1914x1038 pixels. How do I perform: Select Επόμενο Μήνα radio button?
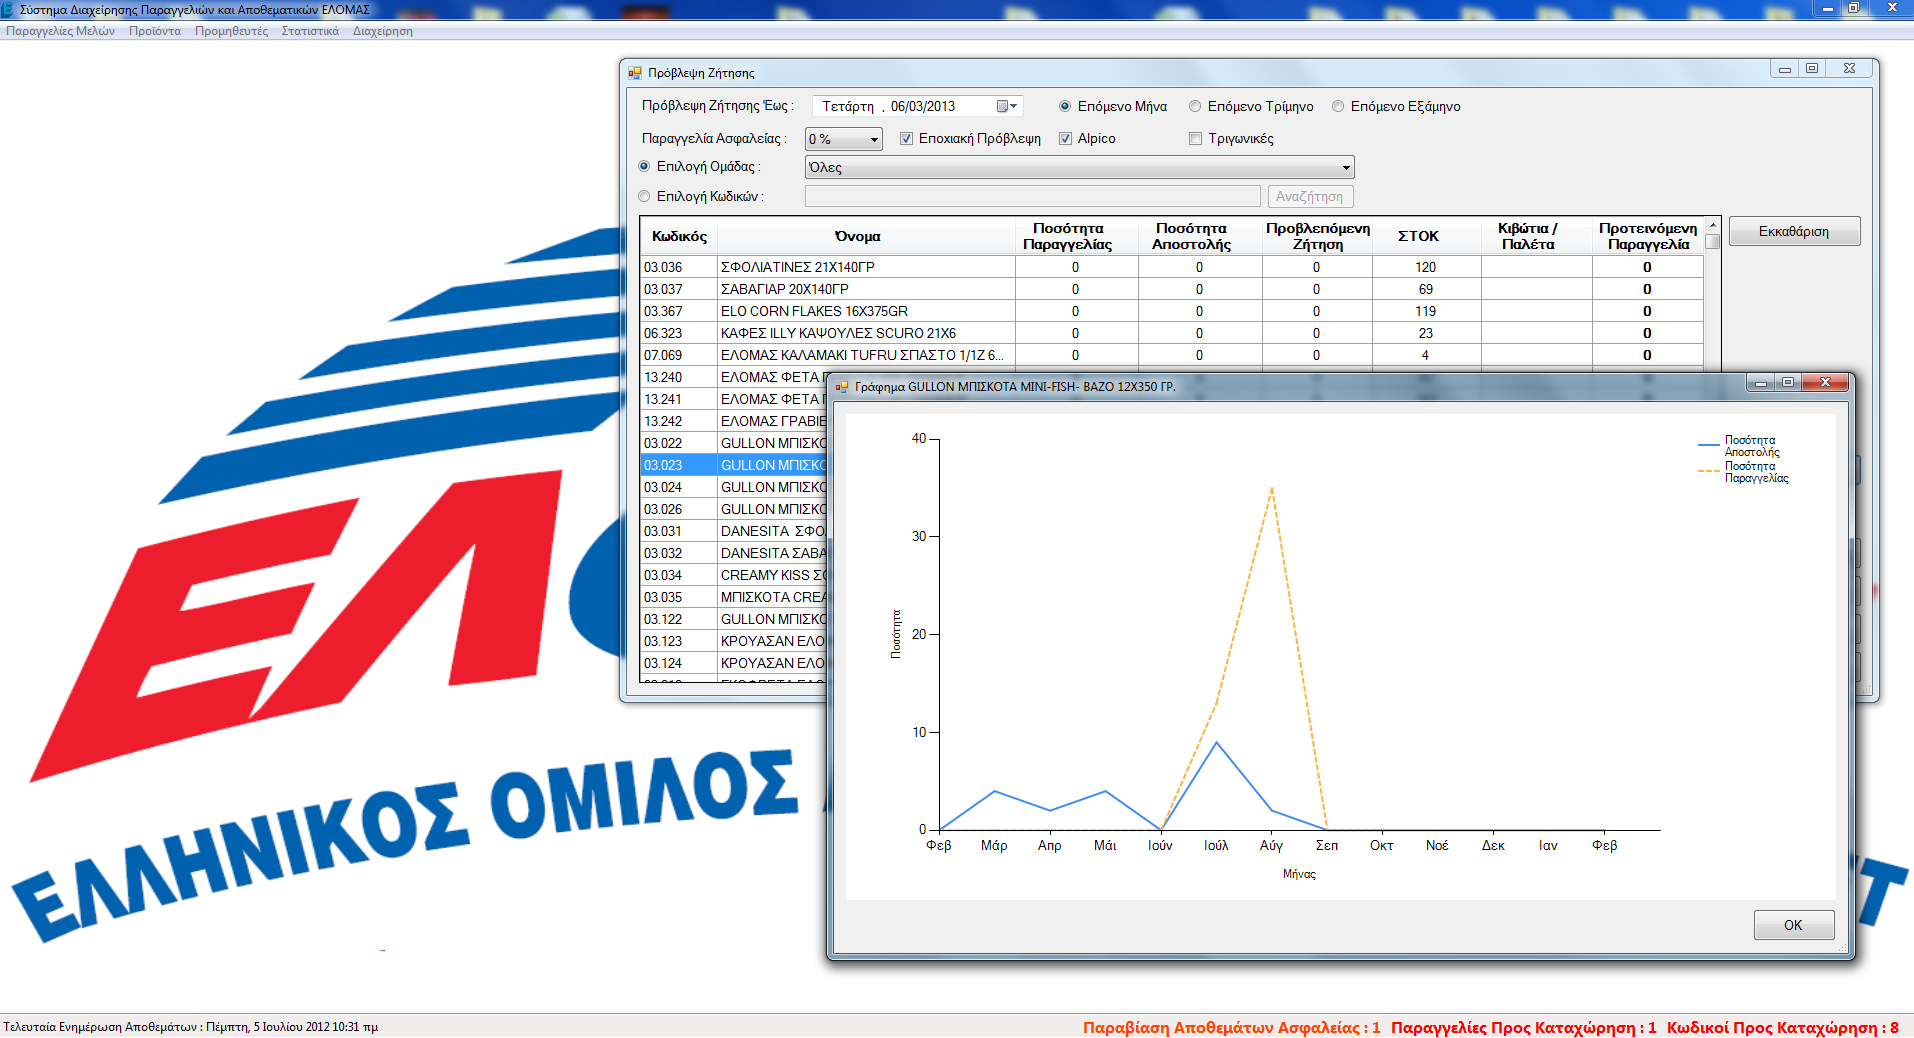click(x=1065, y=106)
